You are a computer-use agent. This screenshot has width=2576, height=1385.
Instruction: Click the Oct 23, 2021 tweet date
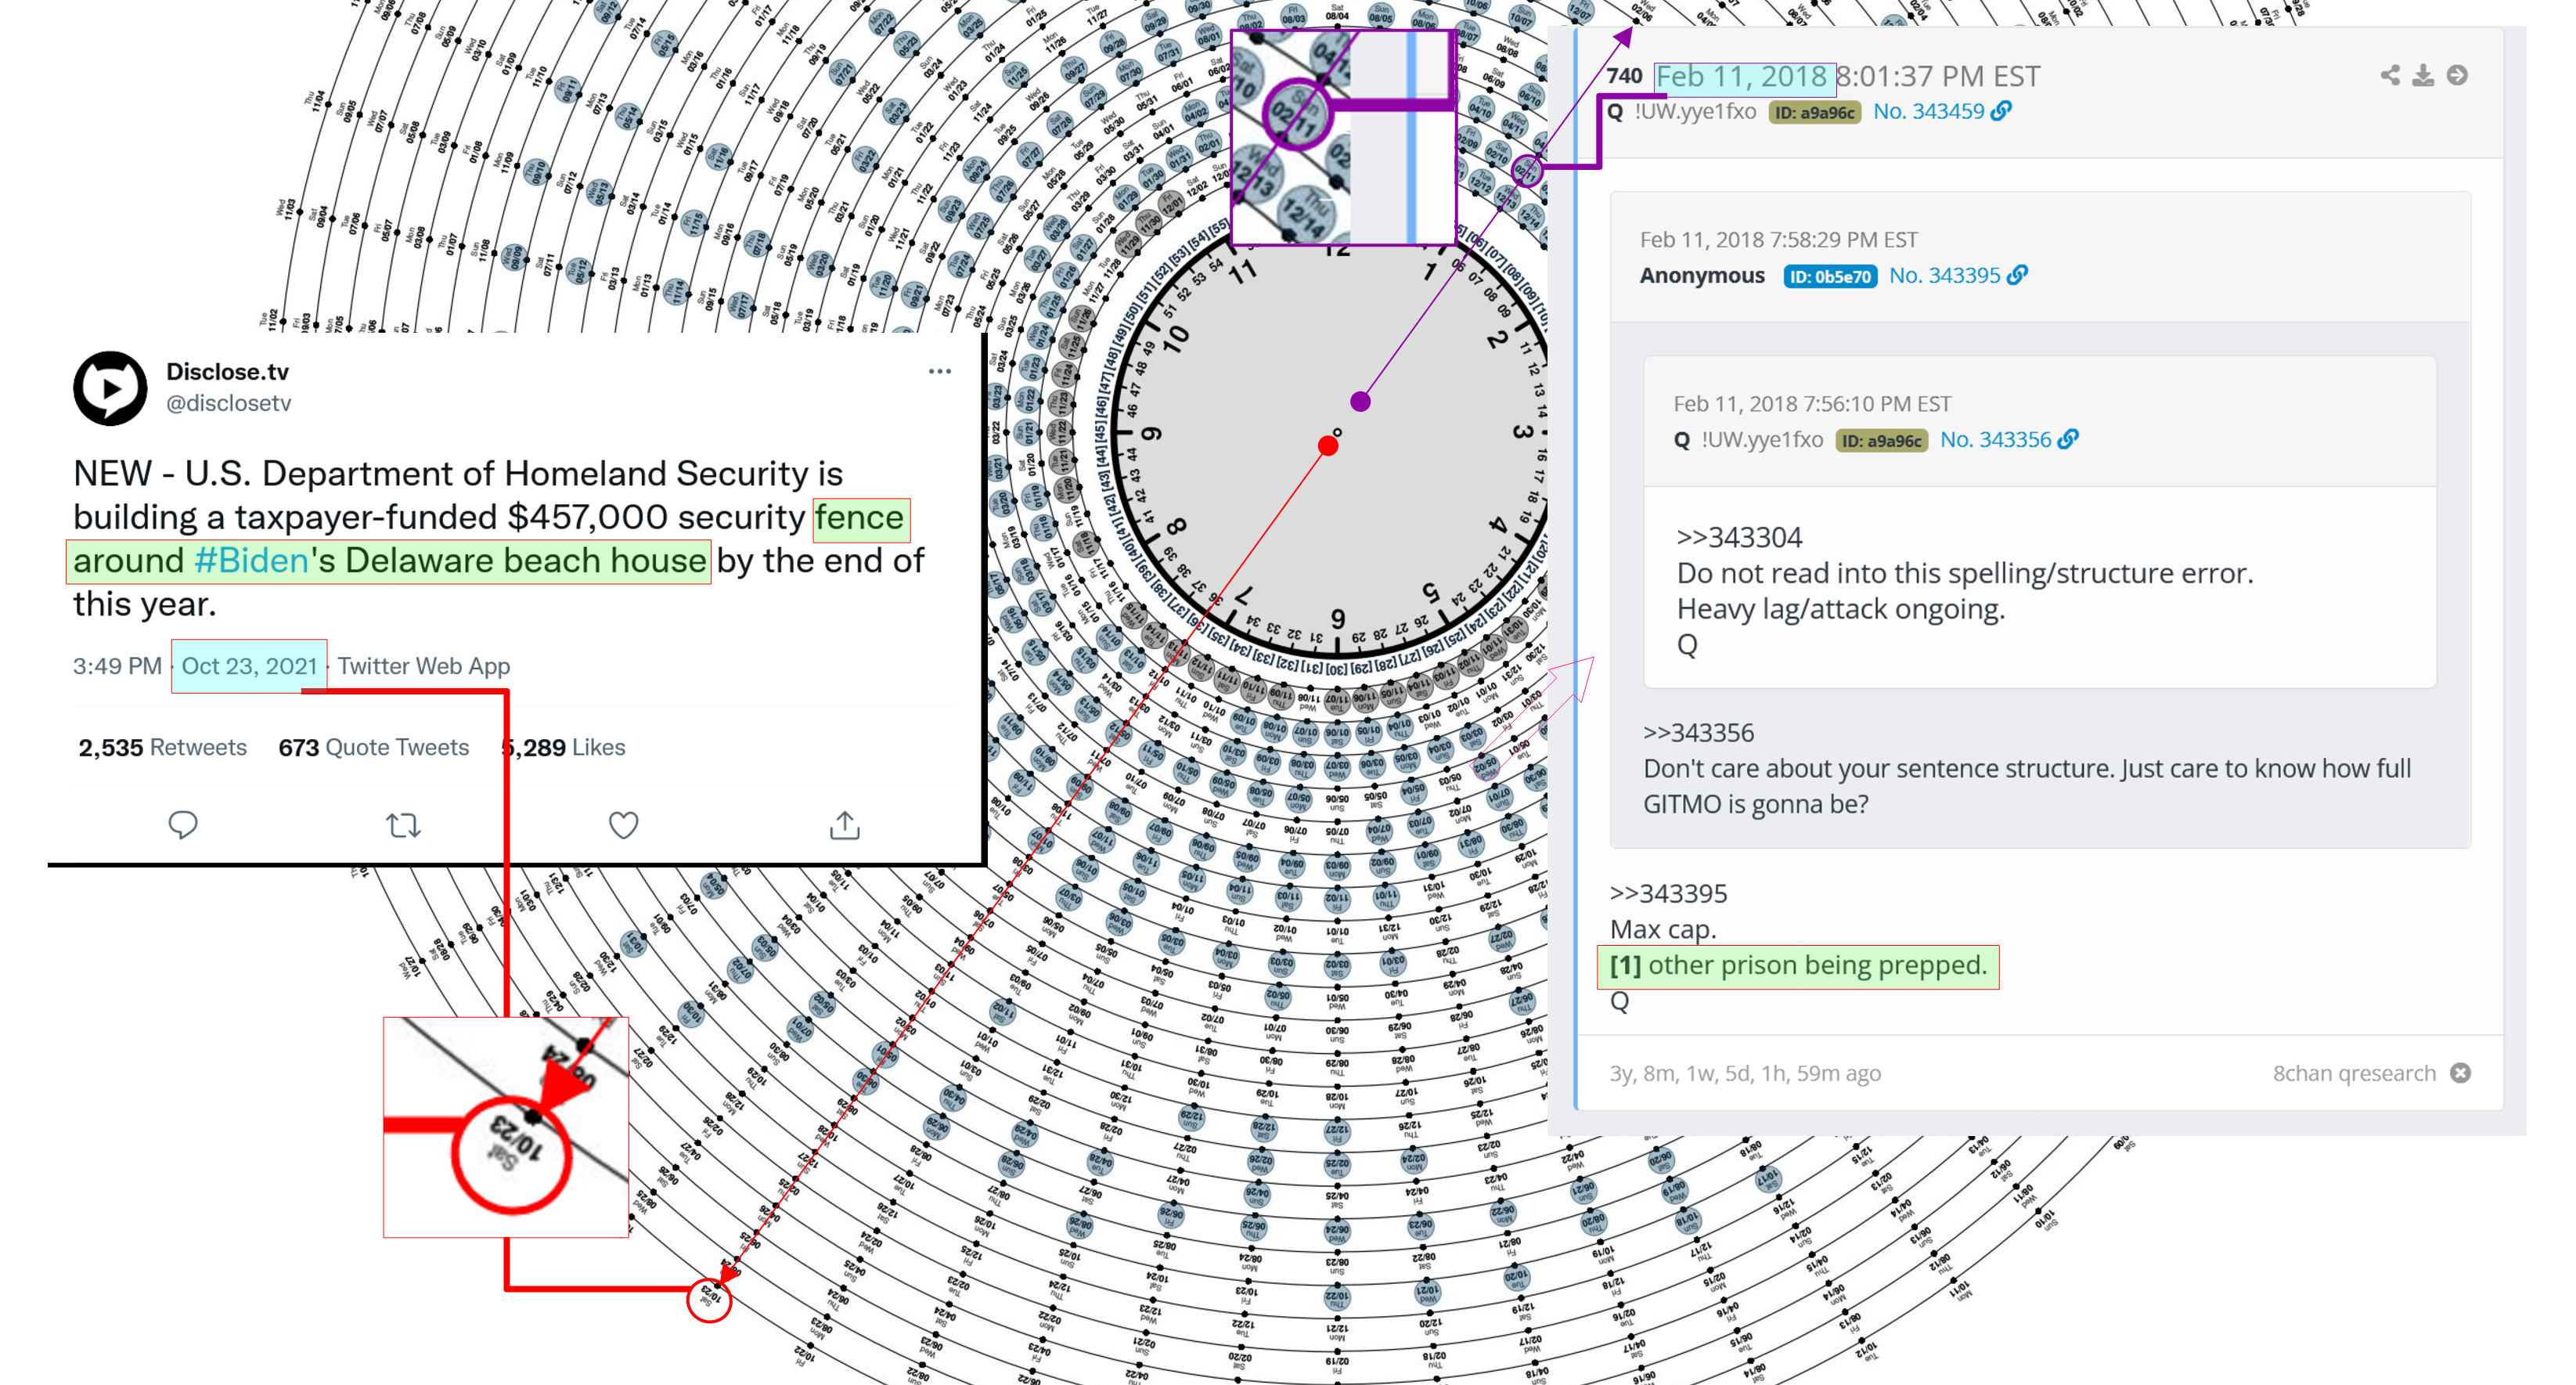pyautogui.click(x=249, y=666)
